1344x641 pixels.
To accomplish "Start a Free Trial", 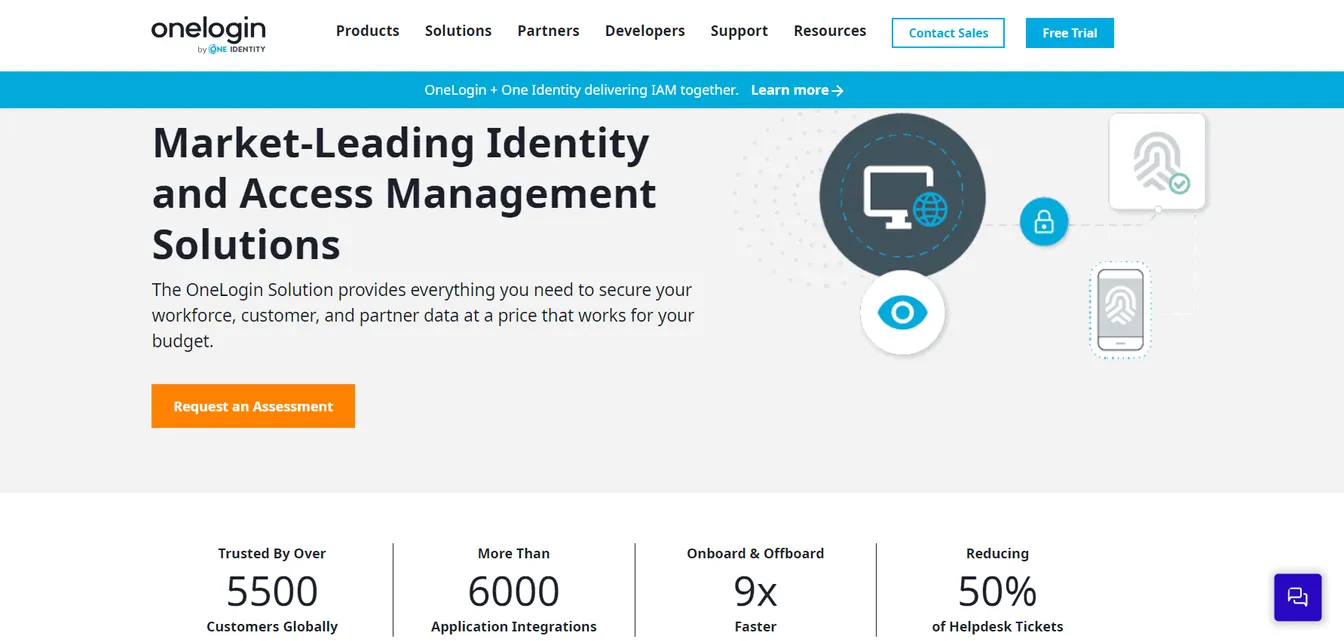I will click(x=1070, y=33).
